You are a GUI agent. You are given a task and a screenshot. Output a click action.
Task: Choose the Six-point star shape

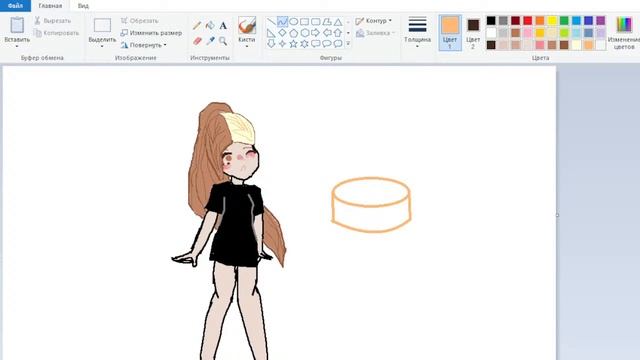tap(304, 44)
